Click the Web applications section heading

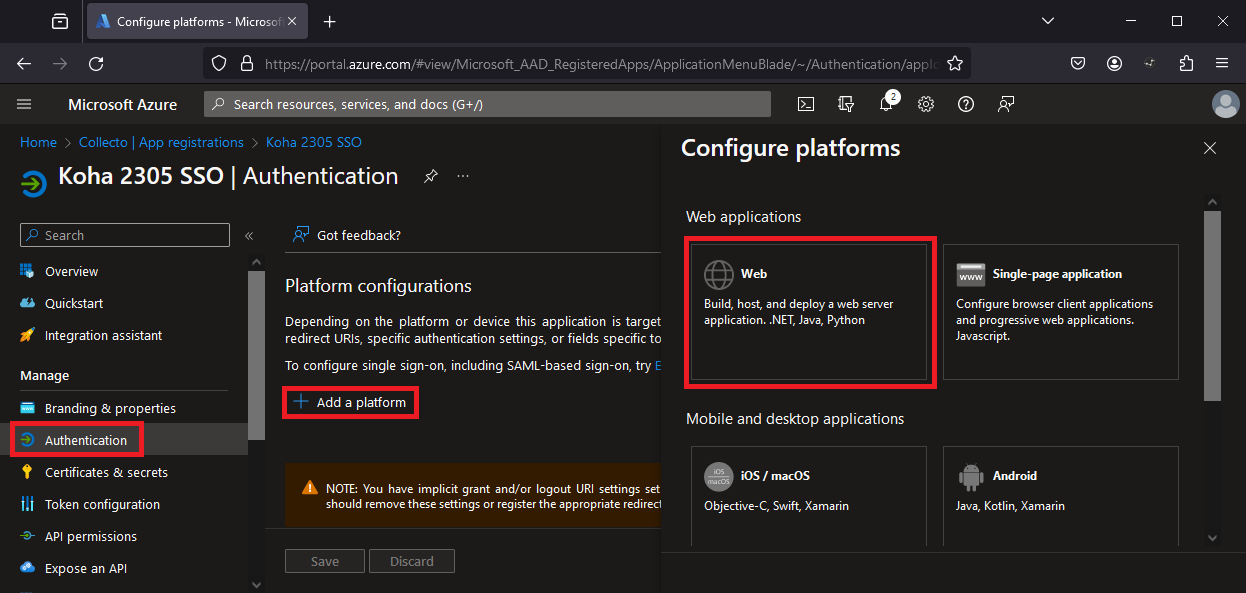pyautogui.click(x=743, y=216)
